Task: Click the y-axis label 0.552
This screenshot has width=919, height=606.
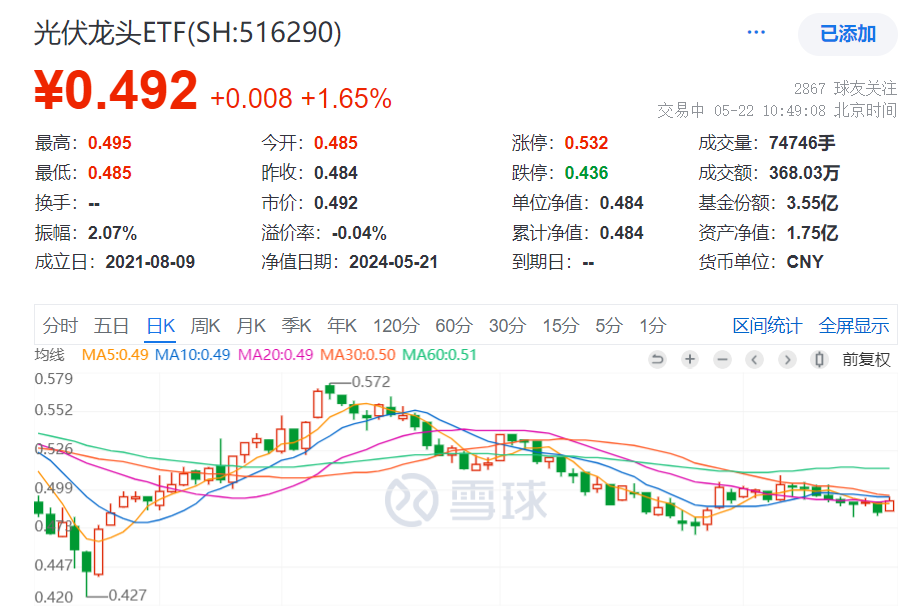Action: pos(54,410)
